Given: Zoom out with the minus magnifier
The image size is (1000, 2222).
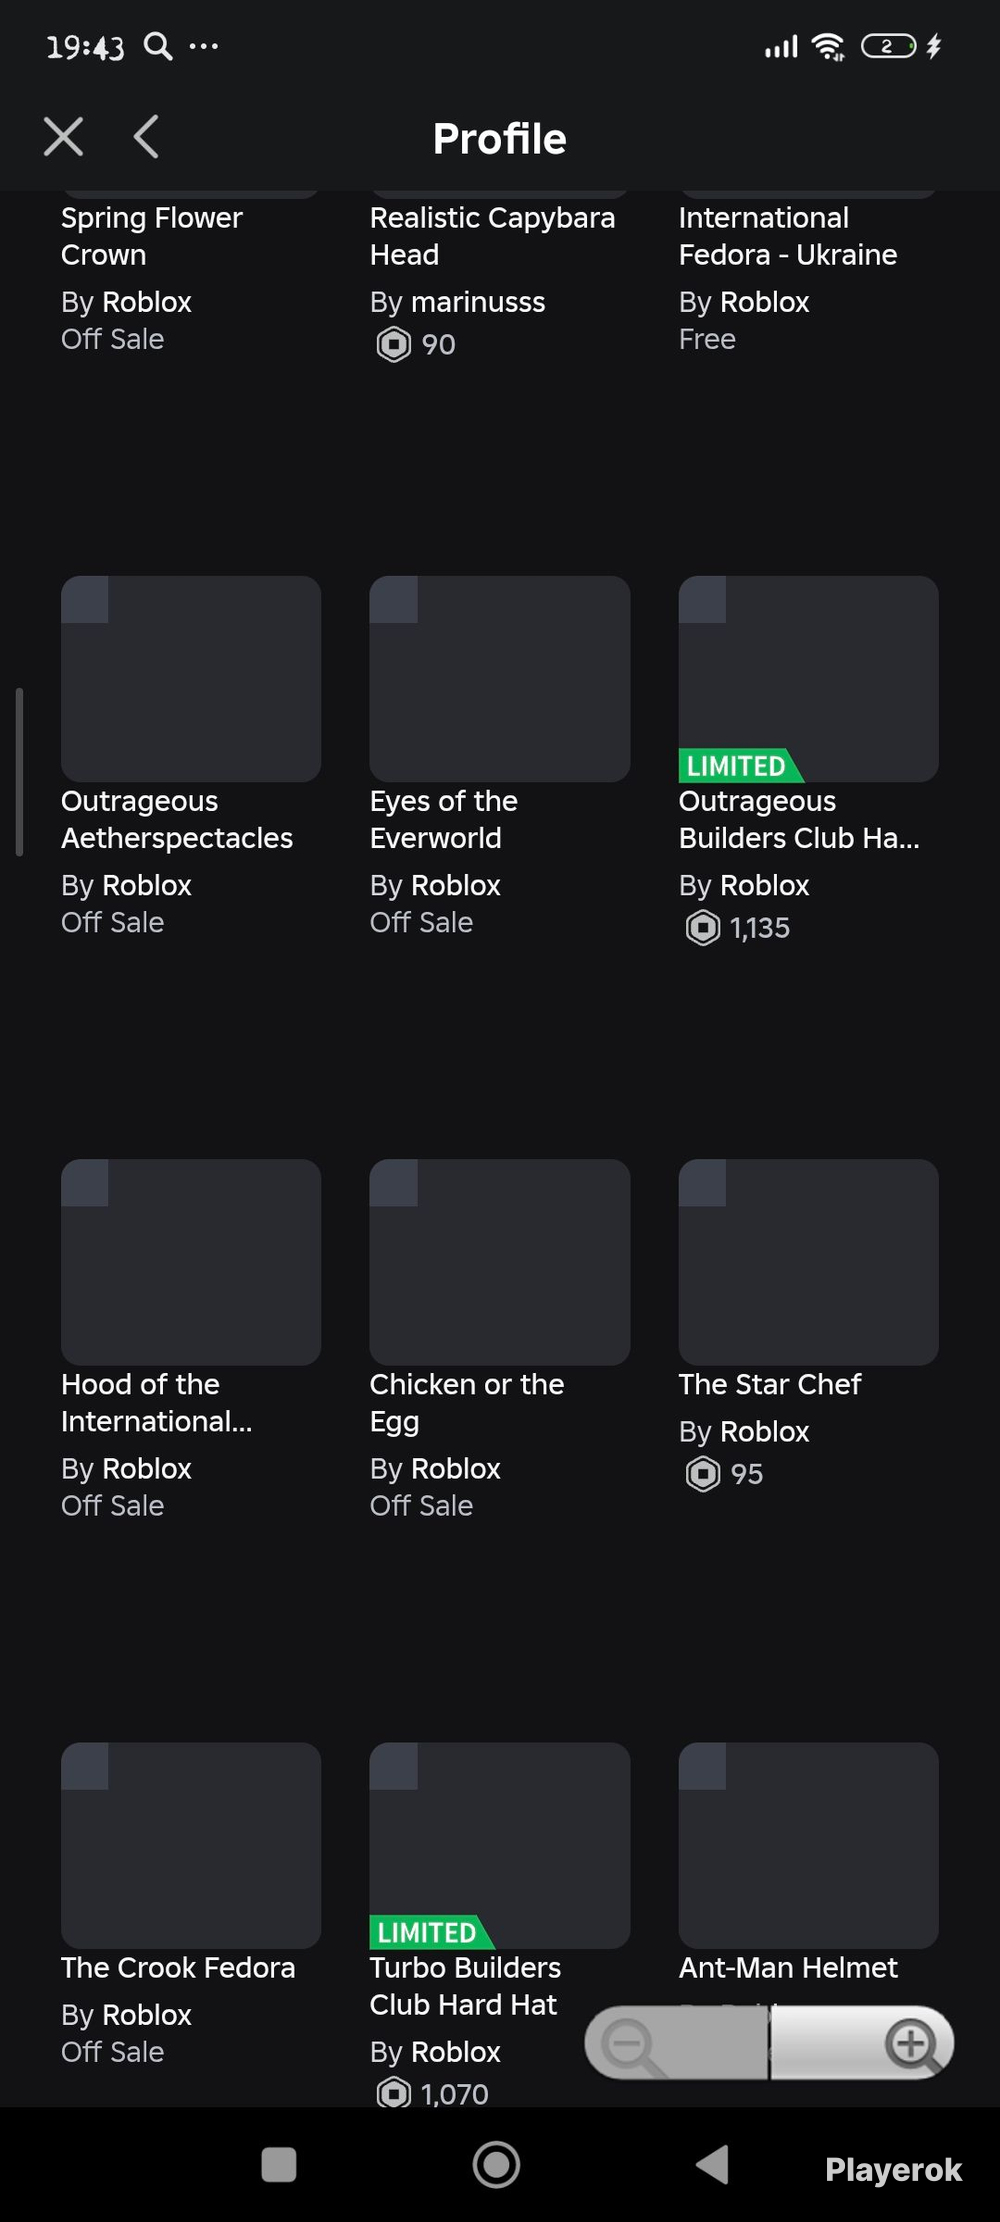Looking at the screenshot, I should point(632,2044).
